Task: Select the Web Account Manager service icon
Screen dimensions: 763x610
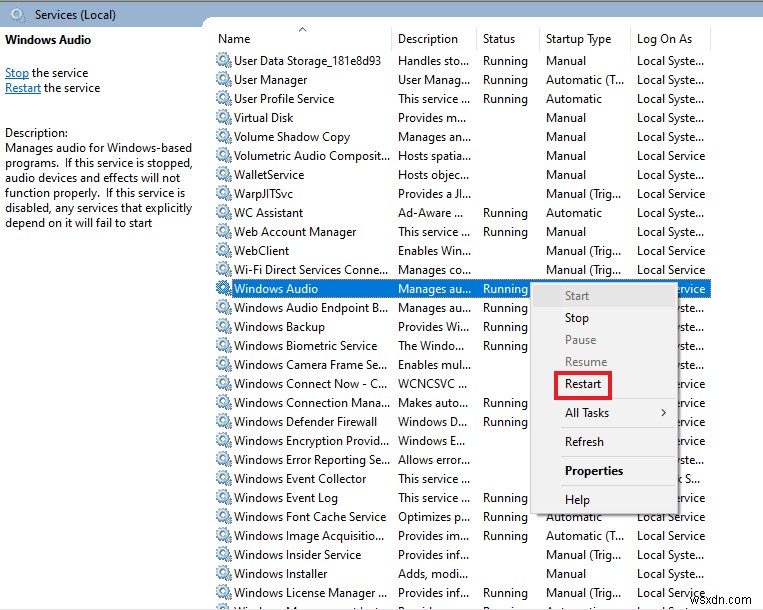Action: click(223, 231)
